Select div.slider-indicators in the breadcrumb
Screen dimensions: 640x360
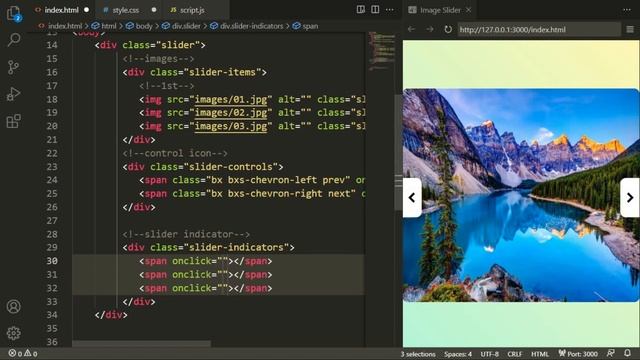[251, 26]
